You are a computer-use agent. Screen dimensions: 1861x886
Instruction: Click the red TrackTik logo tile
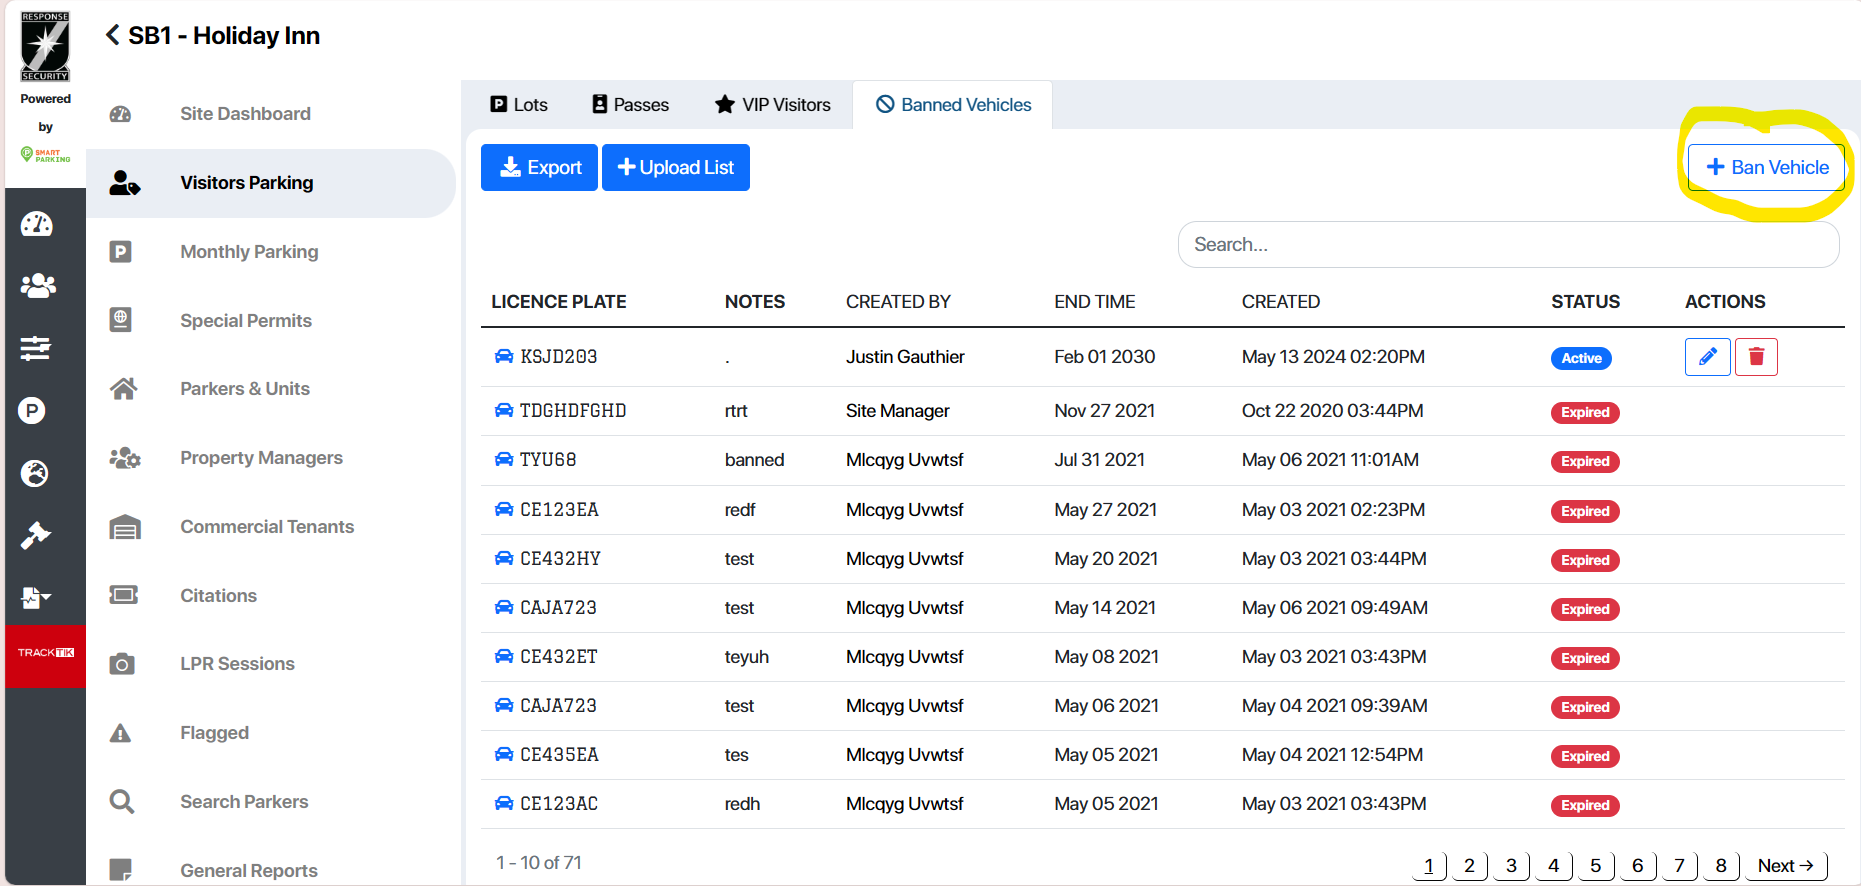46,653
